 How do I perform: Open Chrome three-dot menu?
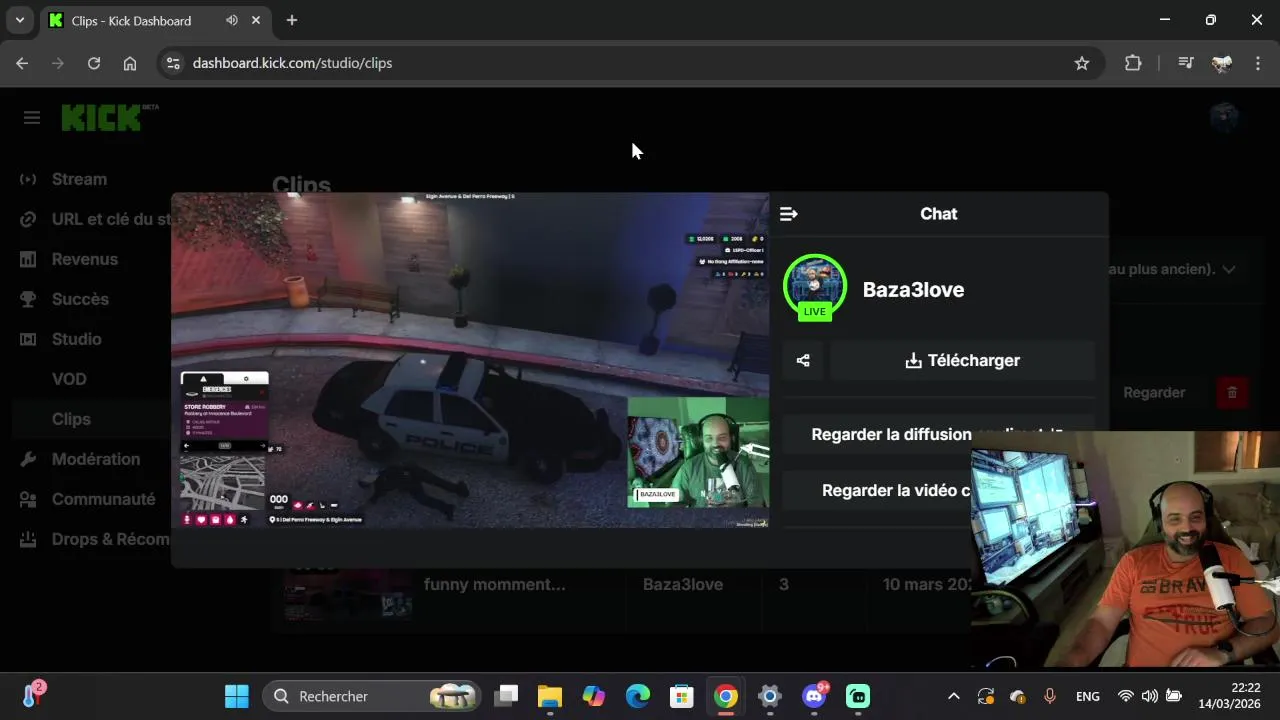click(1257, 63)
